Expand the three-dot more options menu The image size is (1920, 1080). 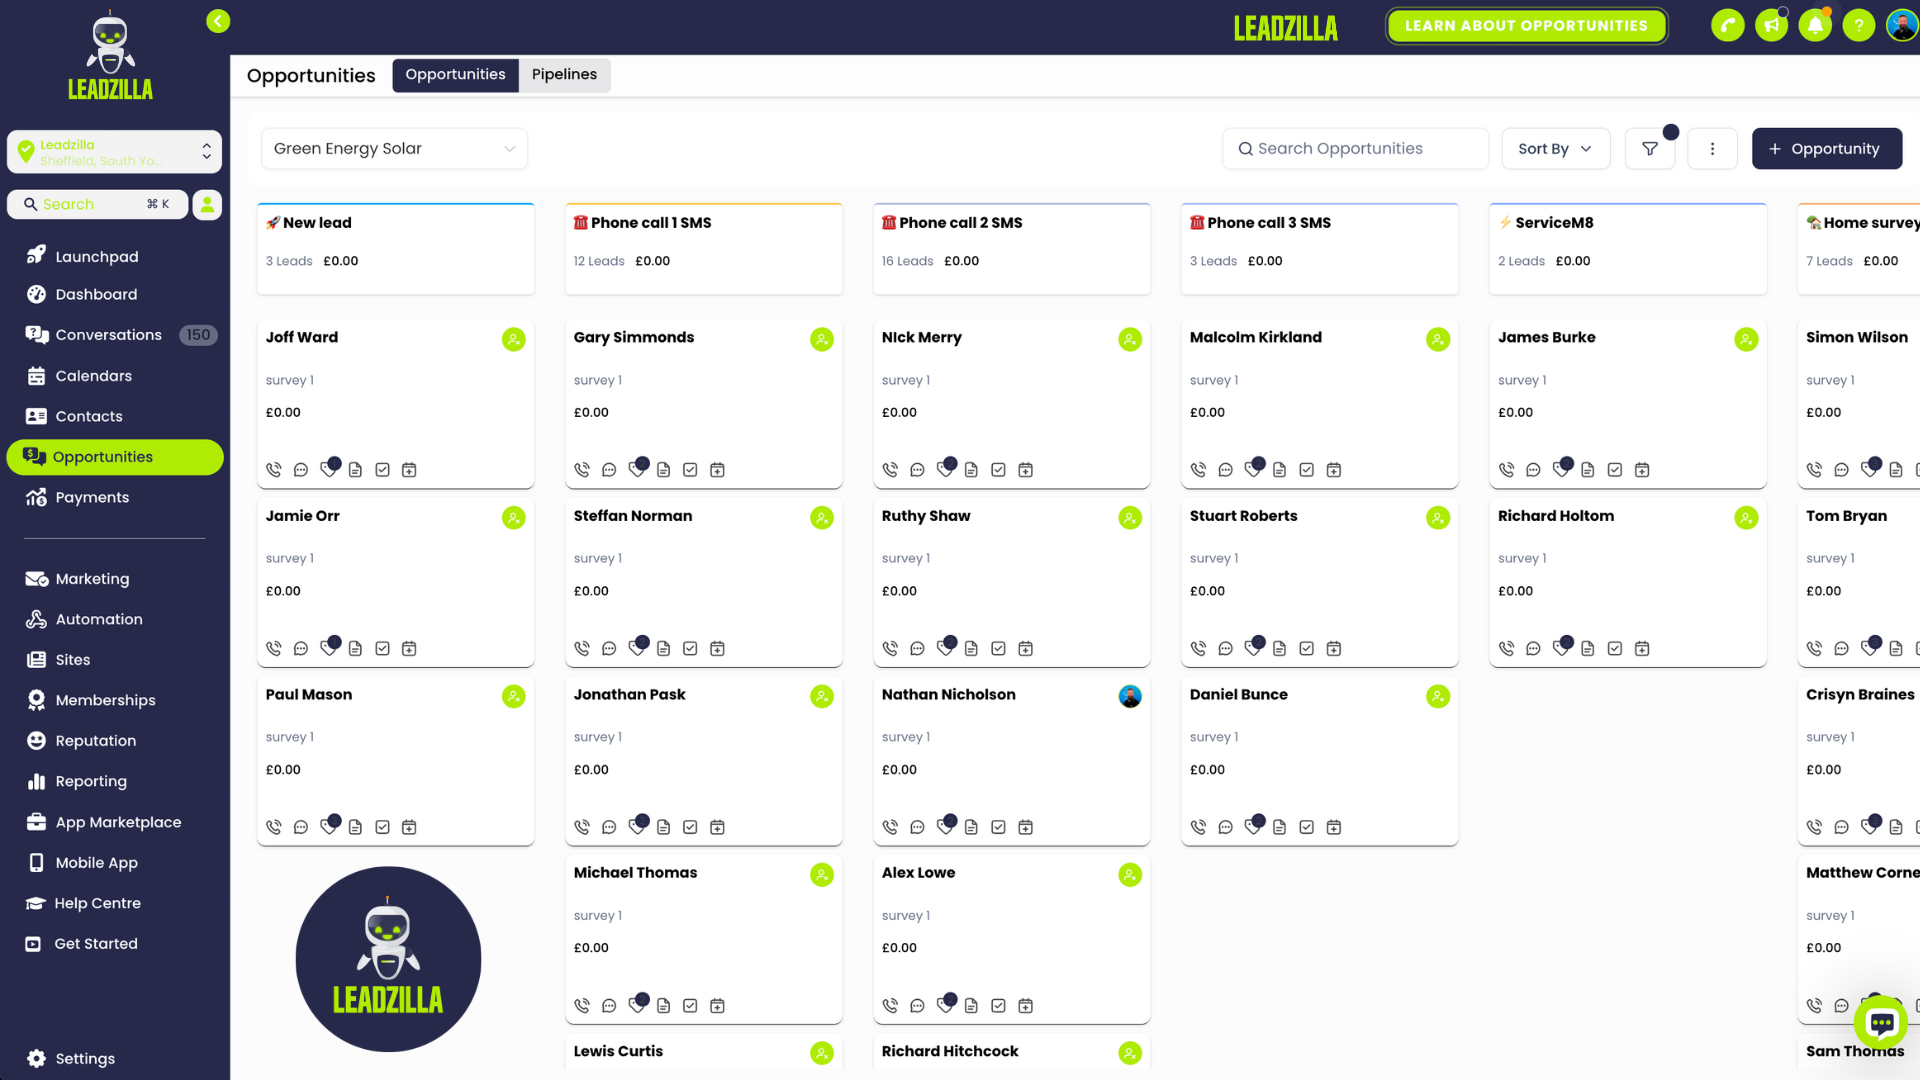(1712, 148)
